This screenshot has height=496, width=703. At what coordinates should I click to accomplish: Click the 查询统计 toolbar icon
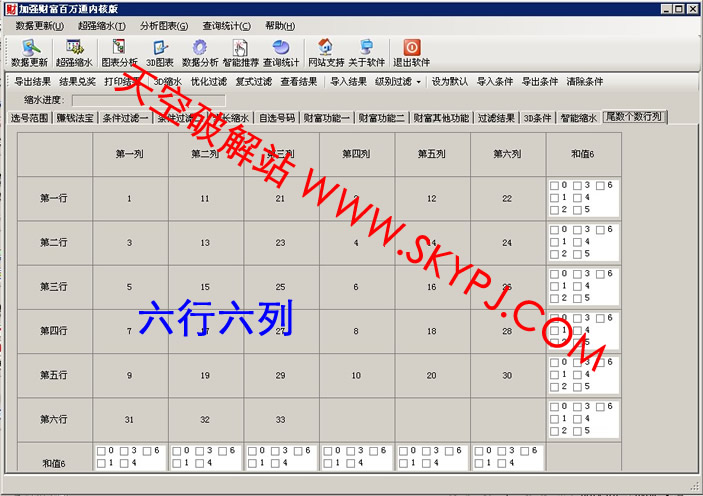point(281,53)
